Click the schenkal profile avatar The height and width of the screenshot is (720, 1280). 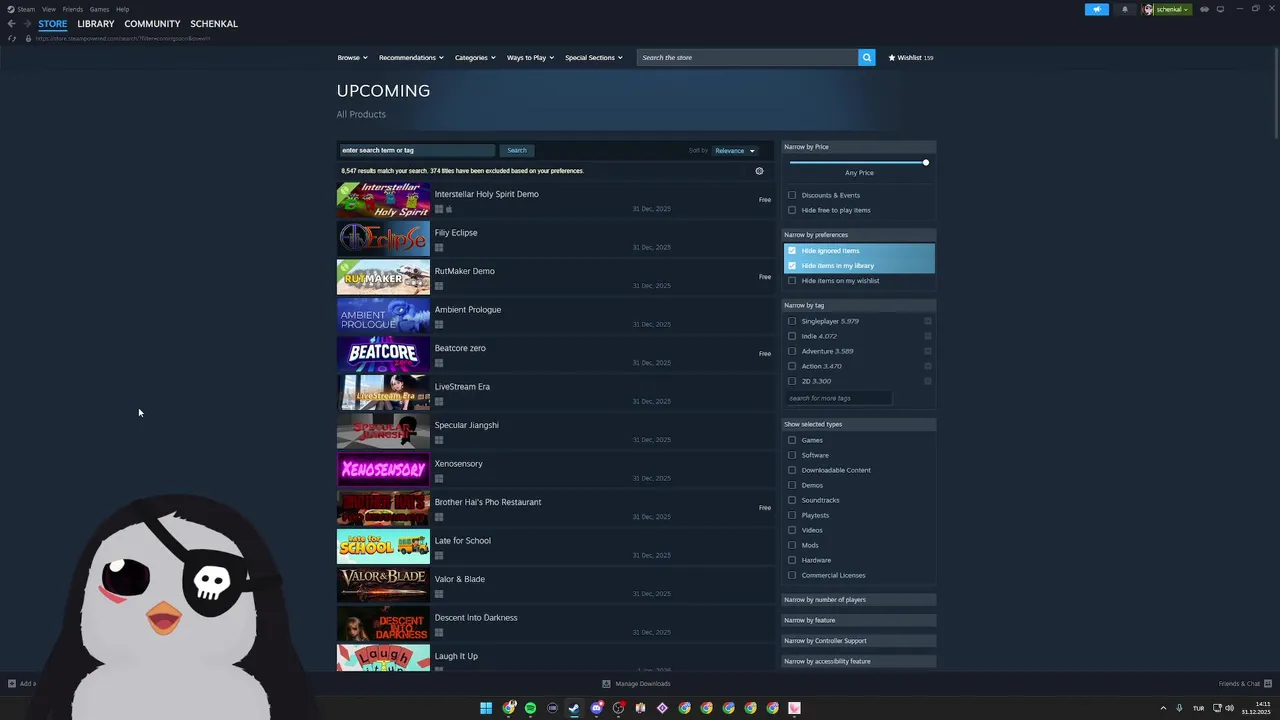(x=1149, y=9)
